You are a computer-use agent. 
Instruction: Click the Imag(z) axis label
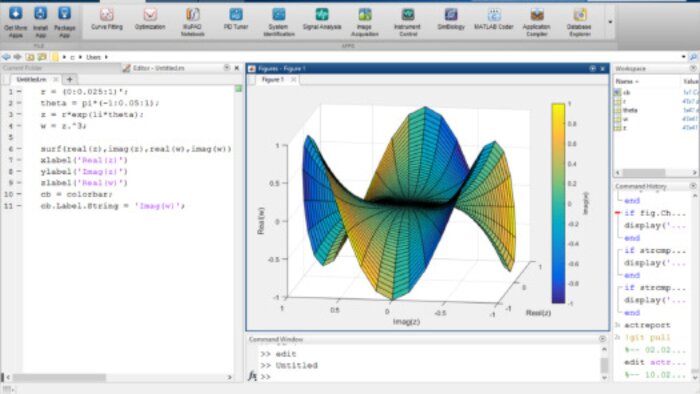click(406, 321)
